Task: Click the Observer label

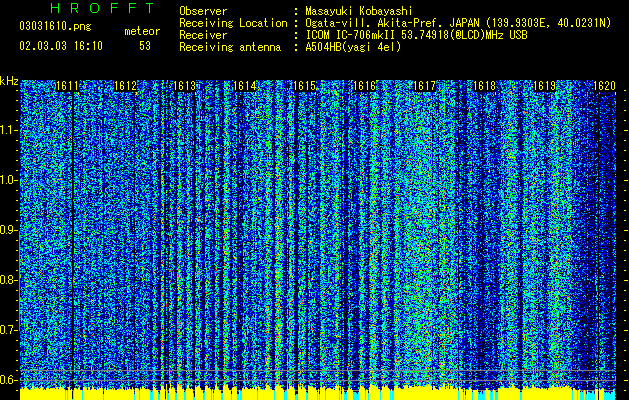Action: pos(203,11)
